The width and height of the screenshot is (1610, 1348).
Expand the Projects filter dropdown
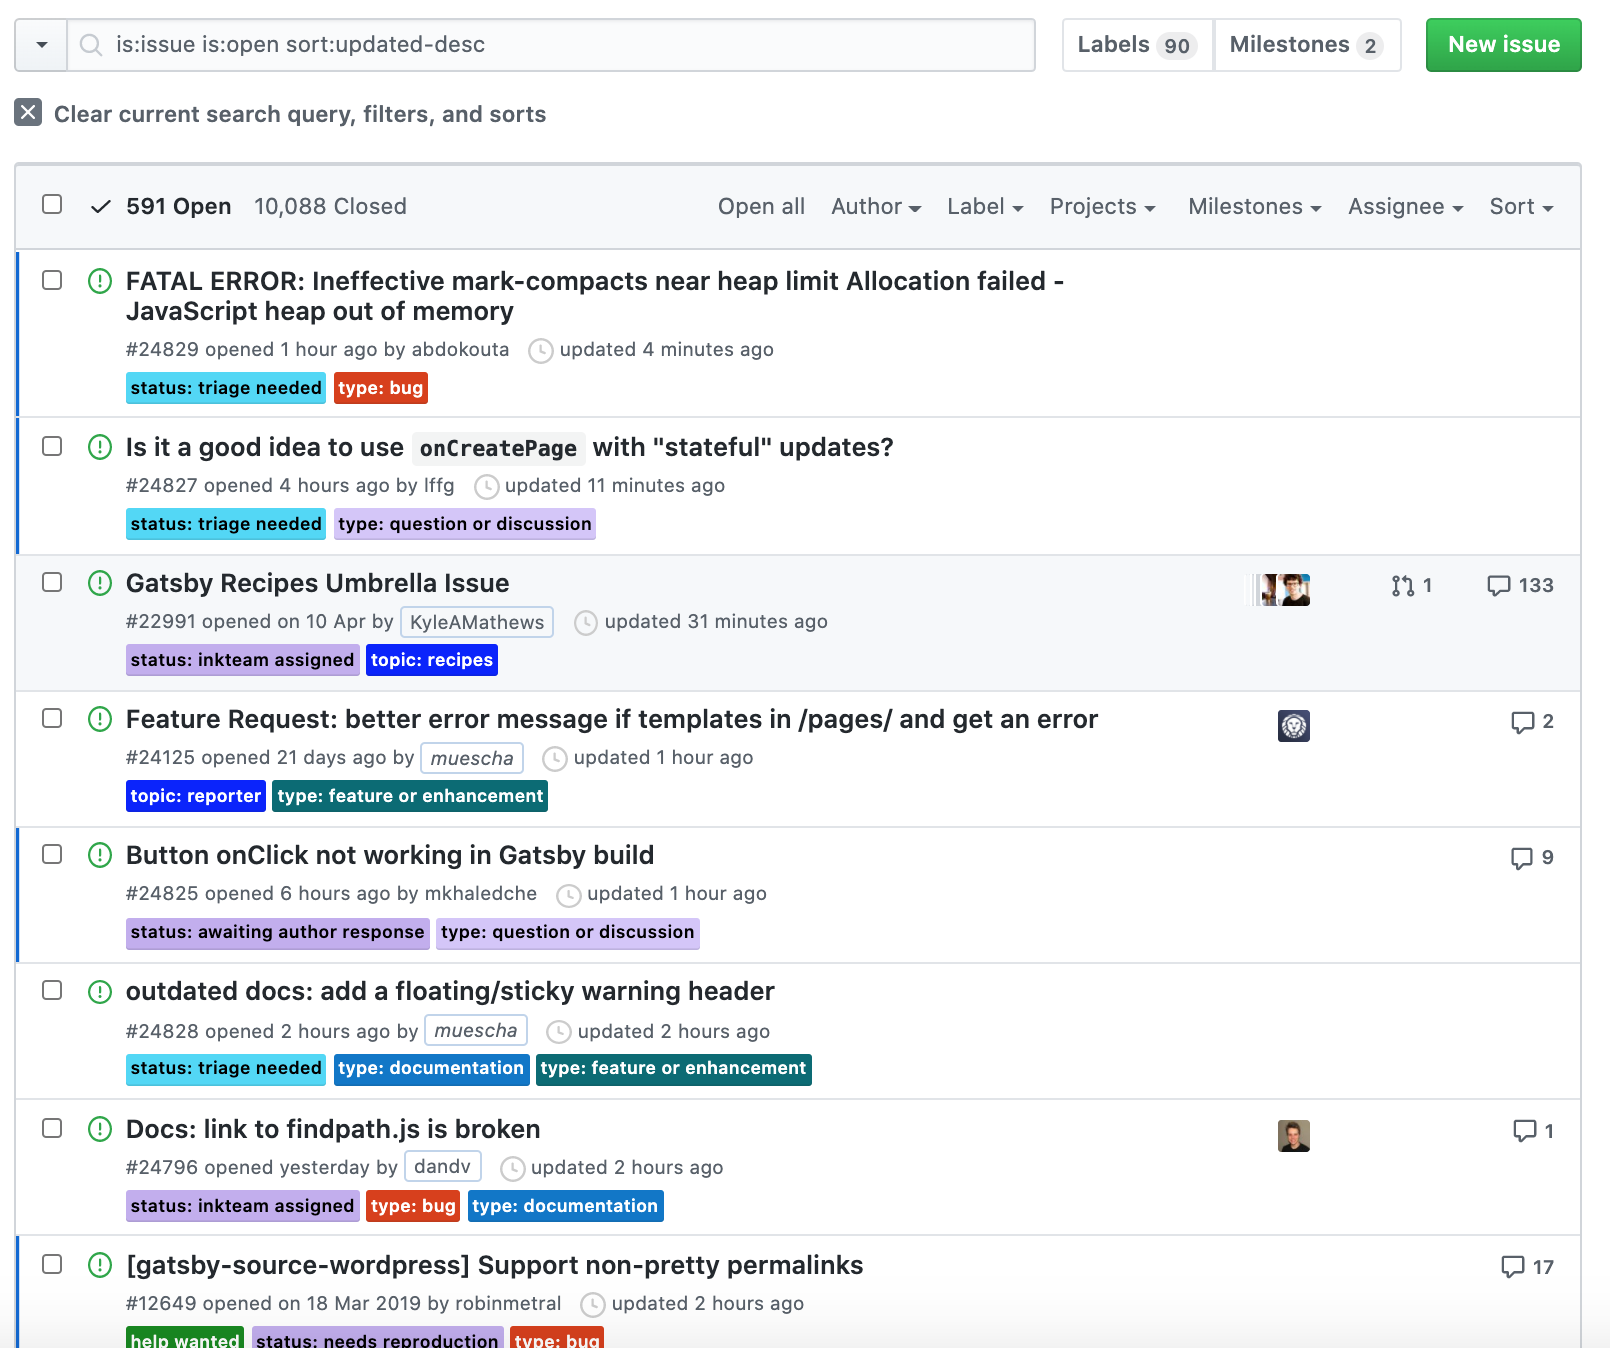1102,207
